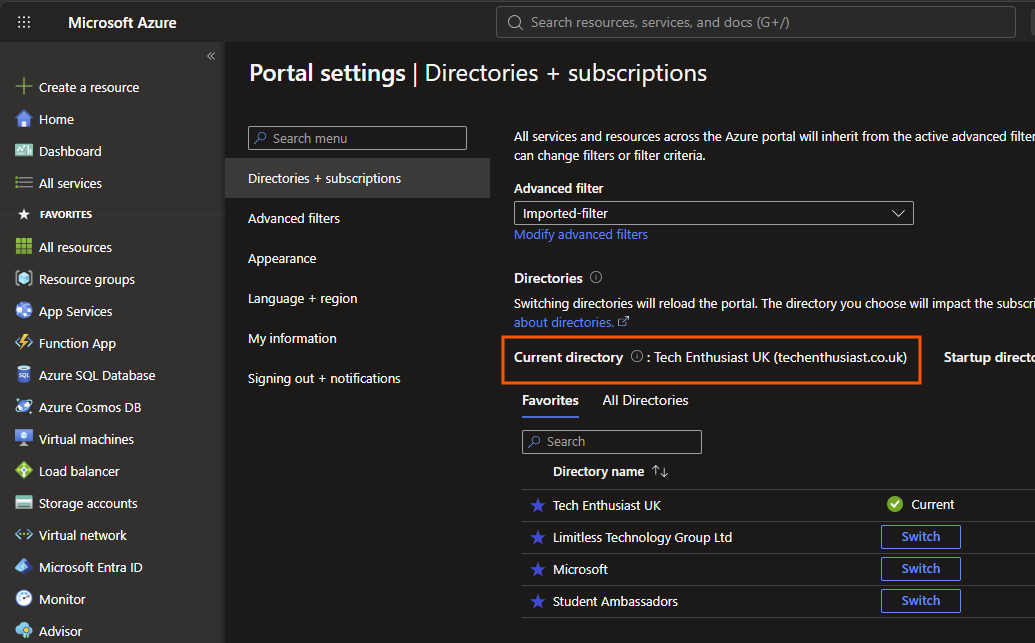This screenshot has width=1035, height=643.
Task: Toggle favorite star for Microsoft directory
Action: tap(538, 569)
